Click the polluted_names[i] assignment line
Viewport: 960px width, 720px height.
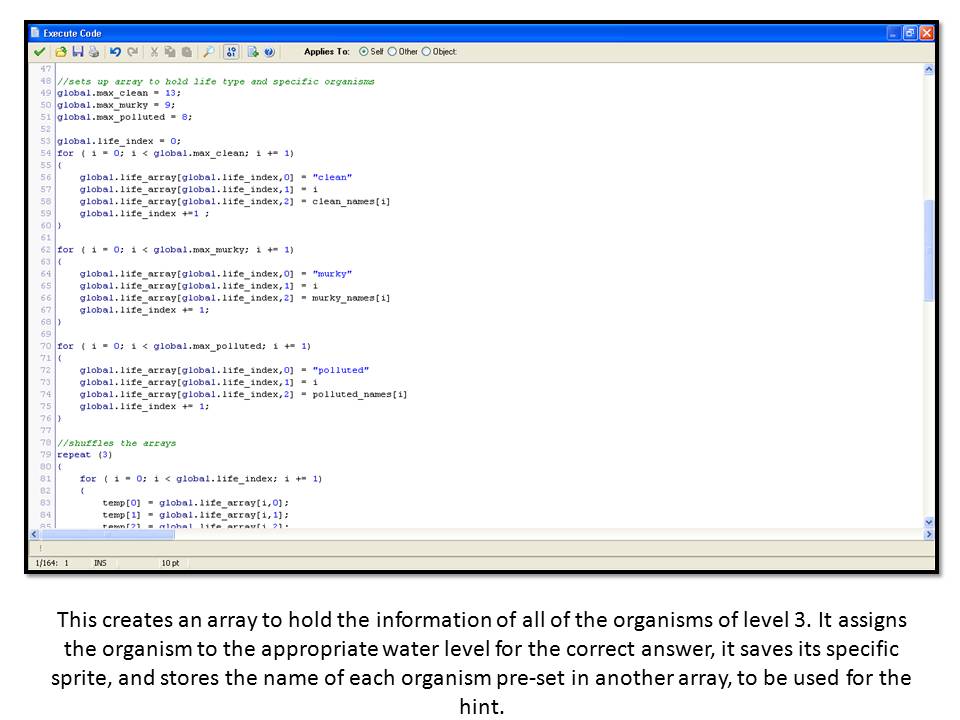coord(243,394)
